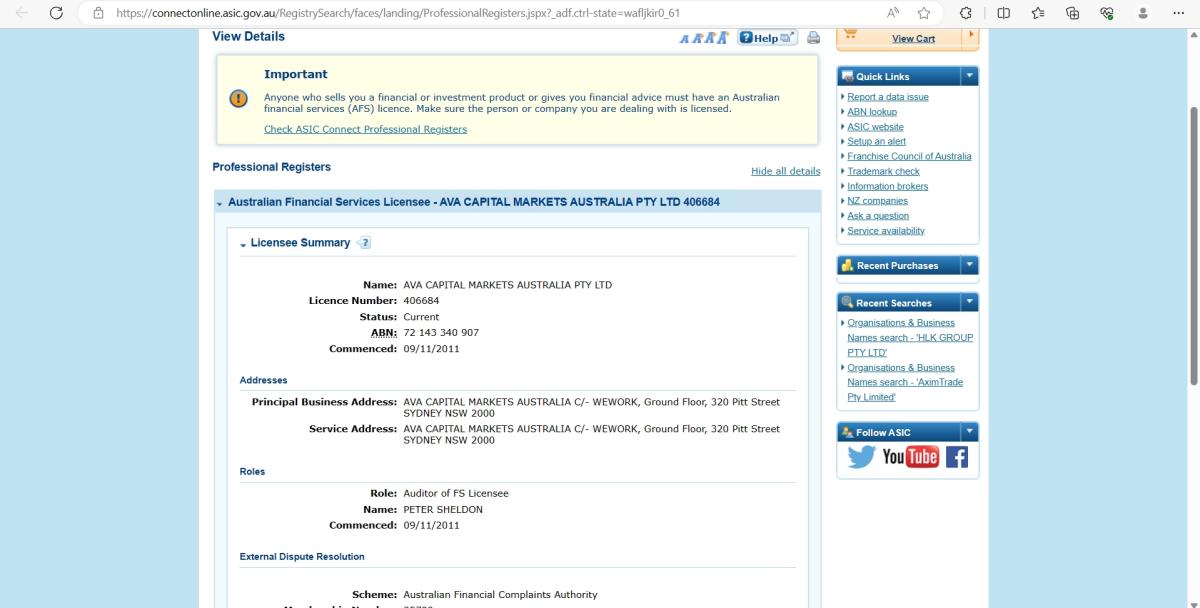Viewport: 1200px width, 608px height.
Task: Add this page to favorites via the star
Action: click(x=923, y=13)
